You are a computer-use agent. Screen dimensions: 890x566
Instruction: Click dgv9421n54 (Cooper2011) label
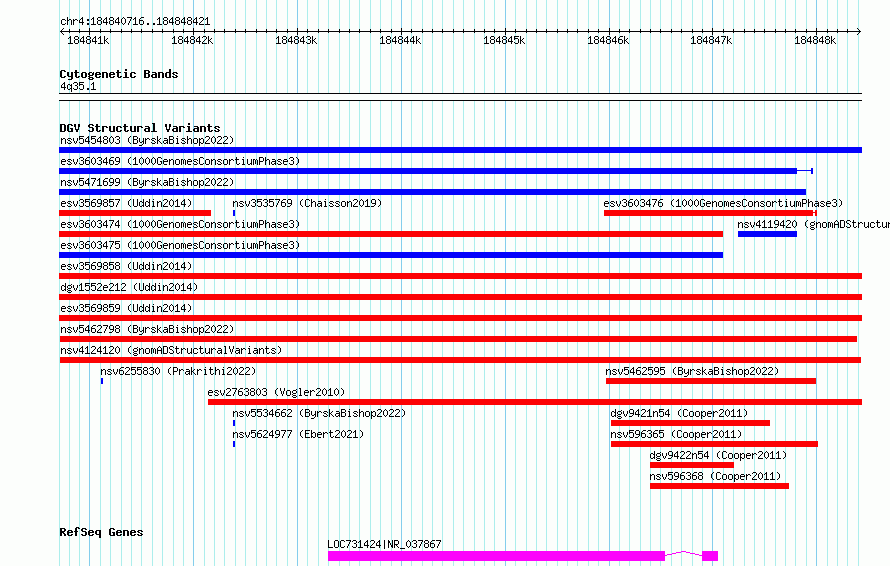point(679,413)
